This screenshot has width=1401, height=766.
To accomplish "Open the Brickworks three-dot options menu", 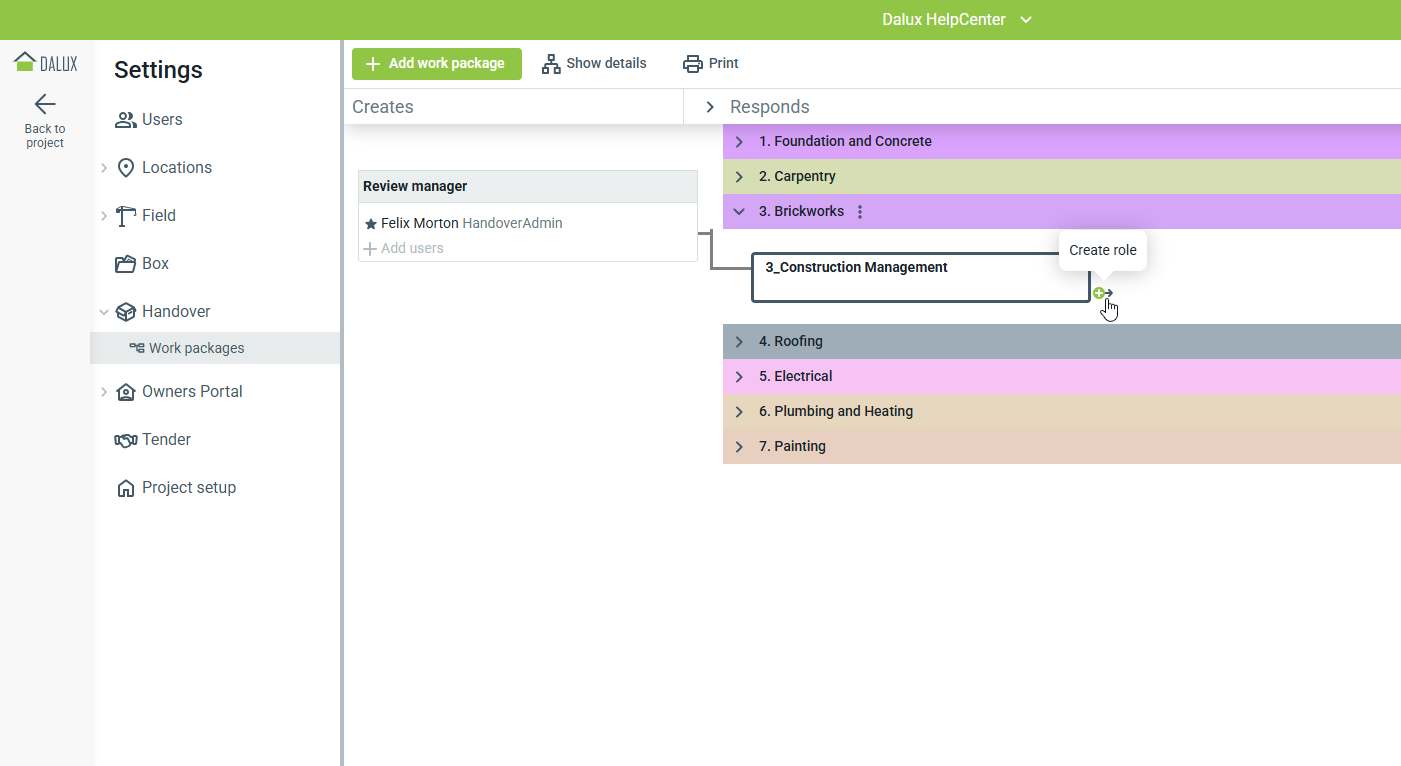I will pyautogui.click(x=860, y=212).
